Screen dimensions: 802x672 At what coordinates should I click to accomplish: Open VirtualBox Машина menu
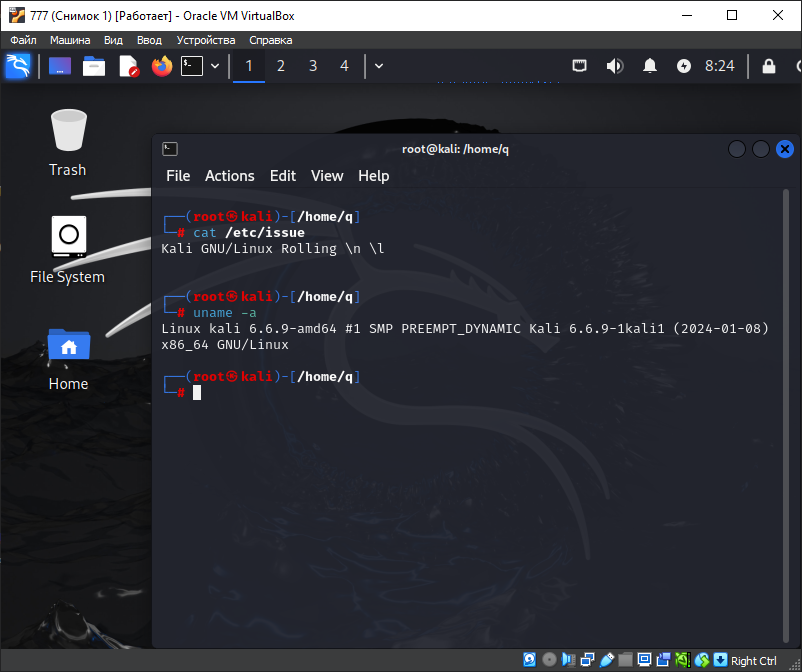[70, 40]
